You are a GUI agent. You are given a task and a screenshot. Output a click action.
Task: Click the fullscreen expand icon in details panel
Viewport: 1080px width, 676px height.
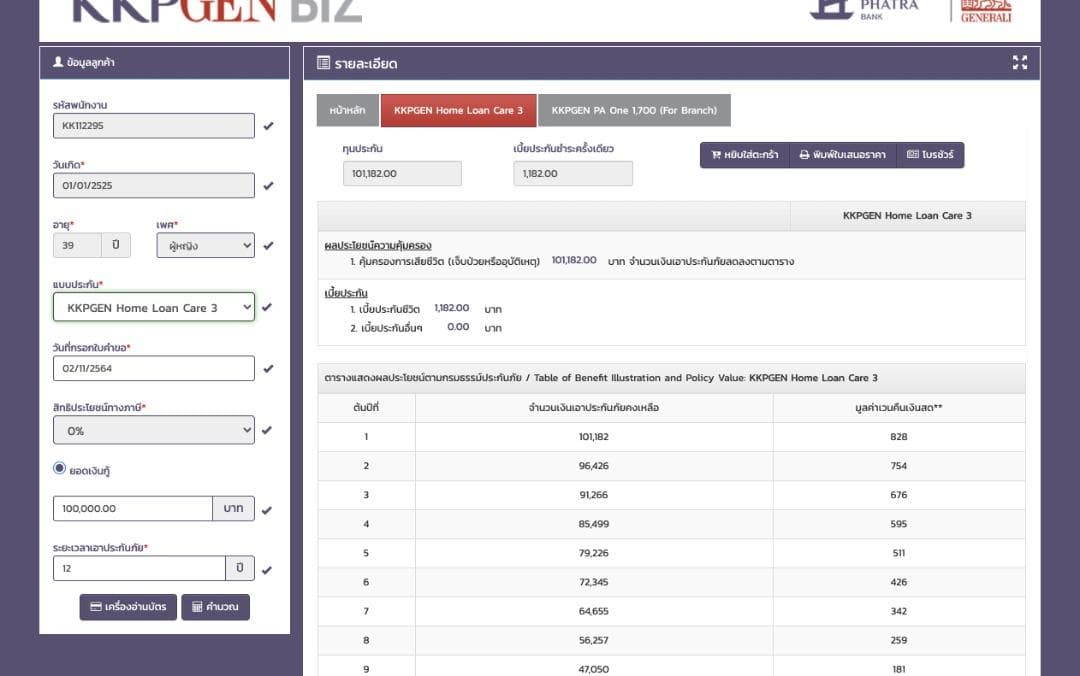(x=1019, y=63)
